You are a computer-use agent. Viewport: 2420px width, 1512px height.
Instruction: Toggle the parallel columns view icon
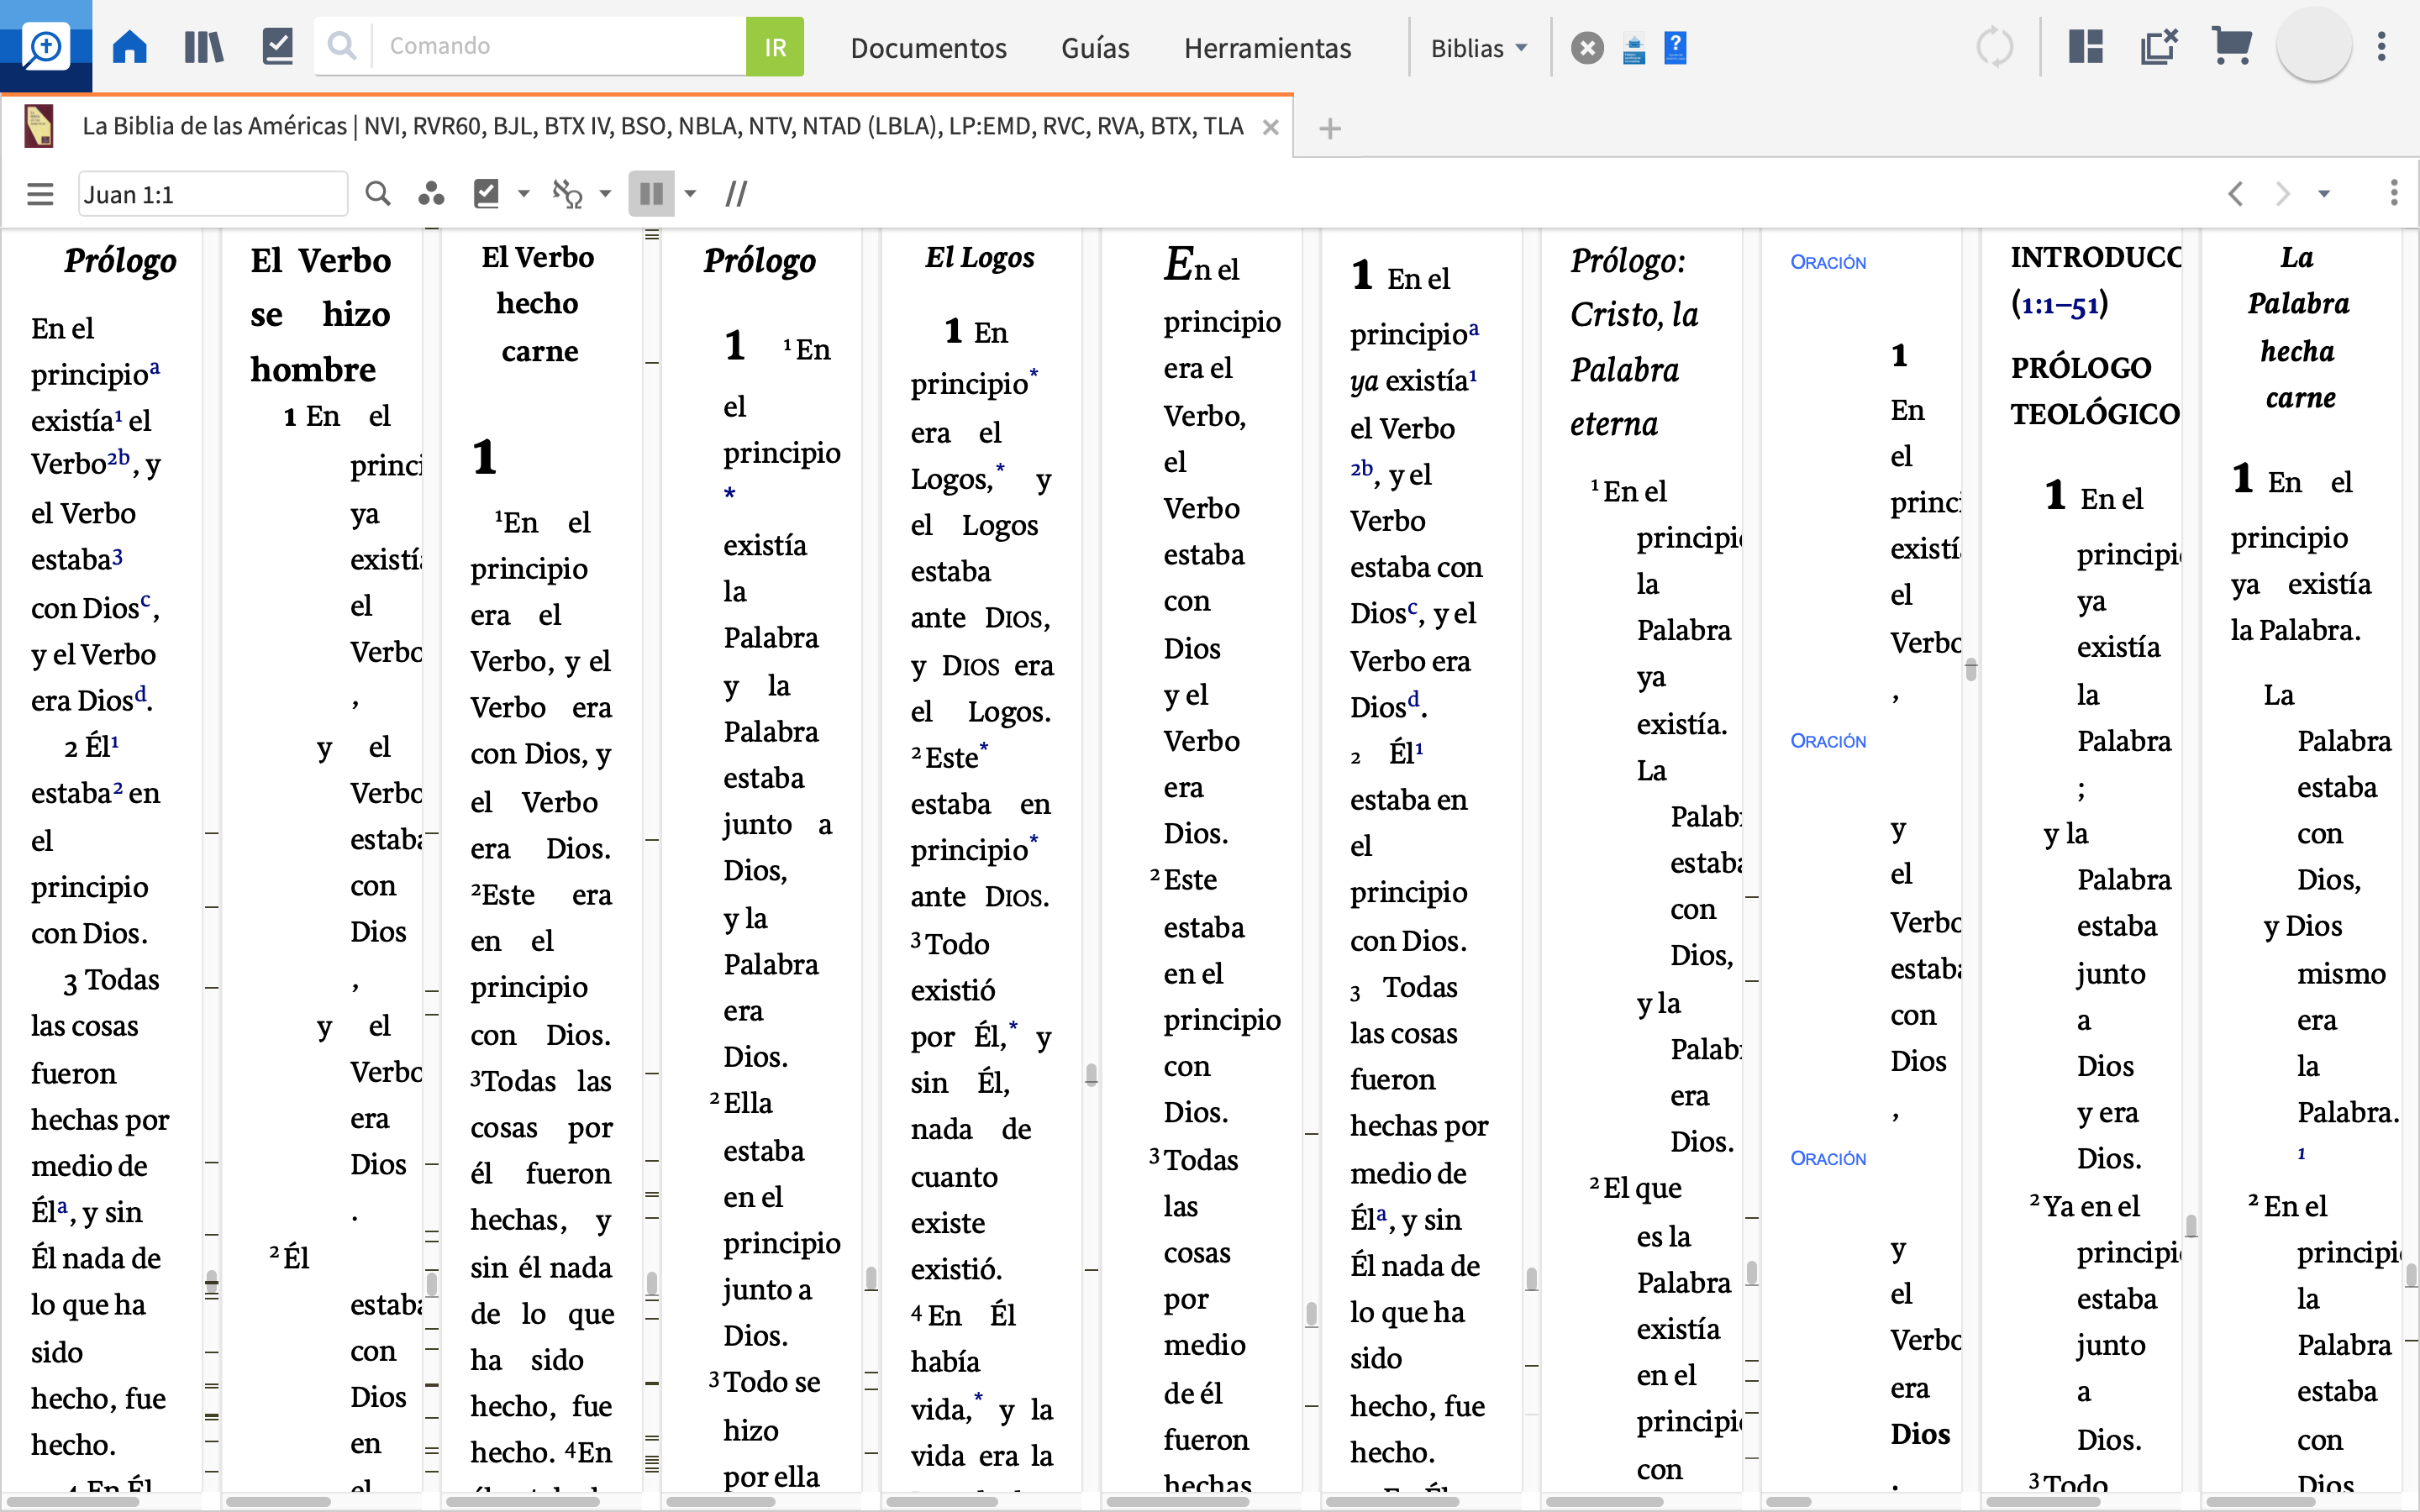point(651,193)
